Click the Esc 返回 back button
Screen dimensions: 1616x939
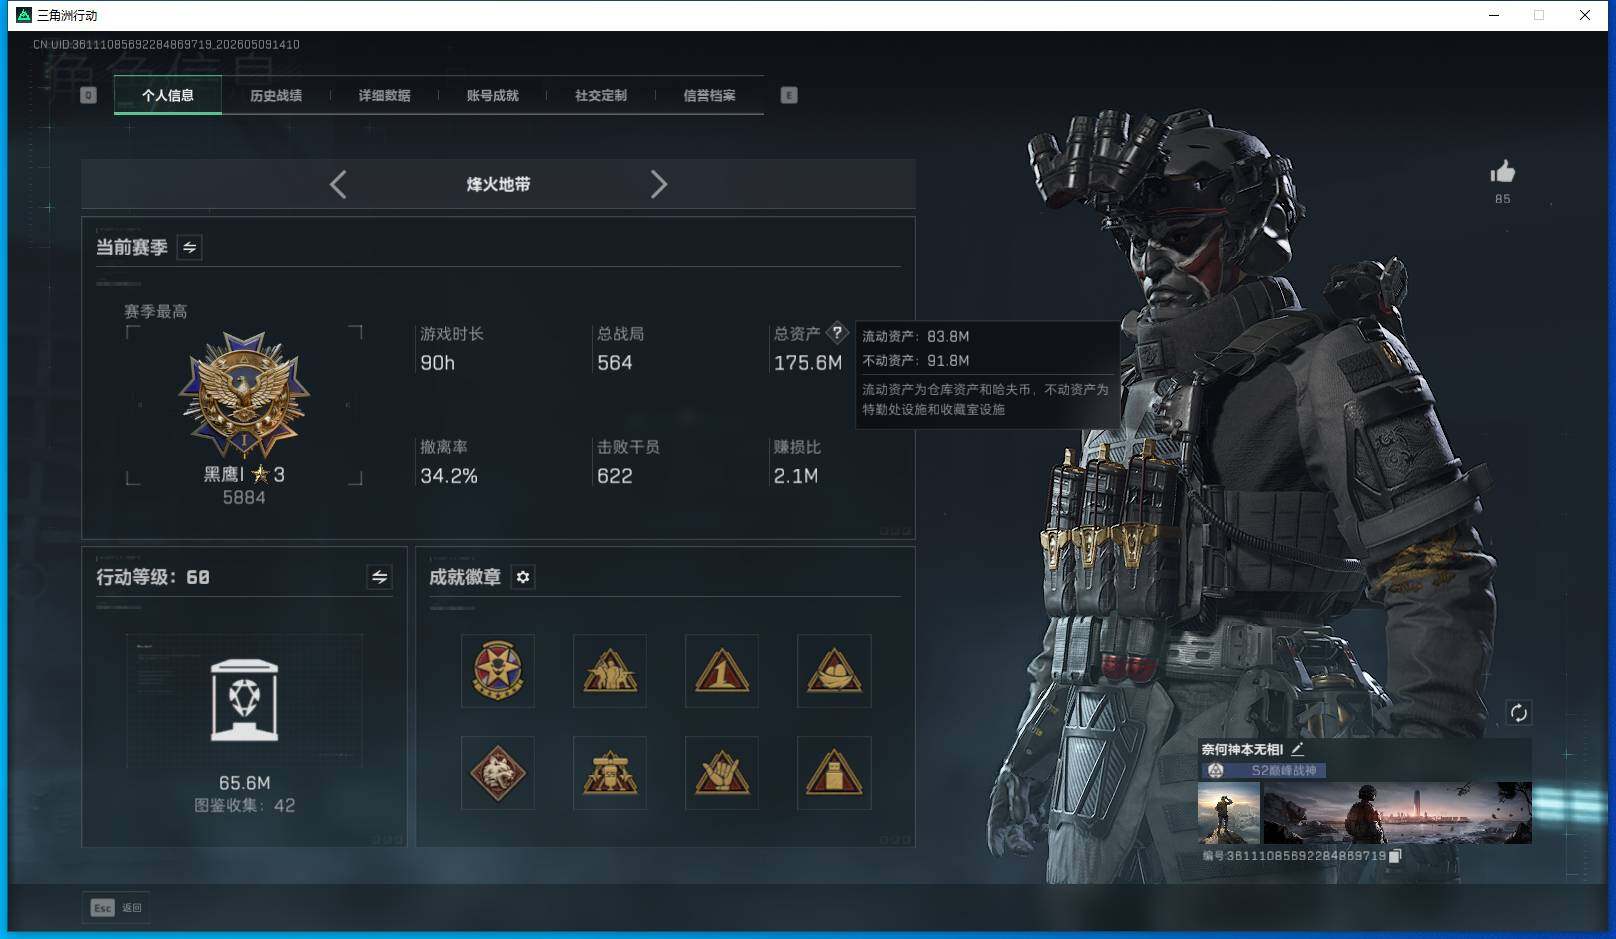click(116, 908)
